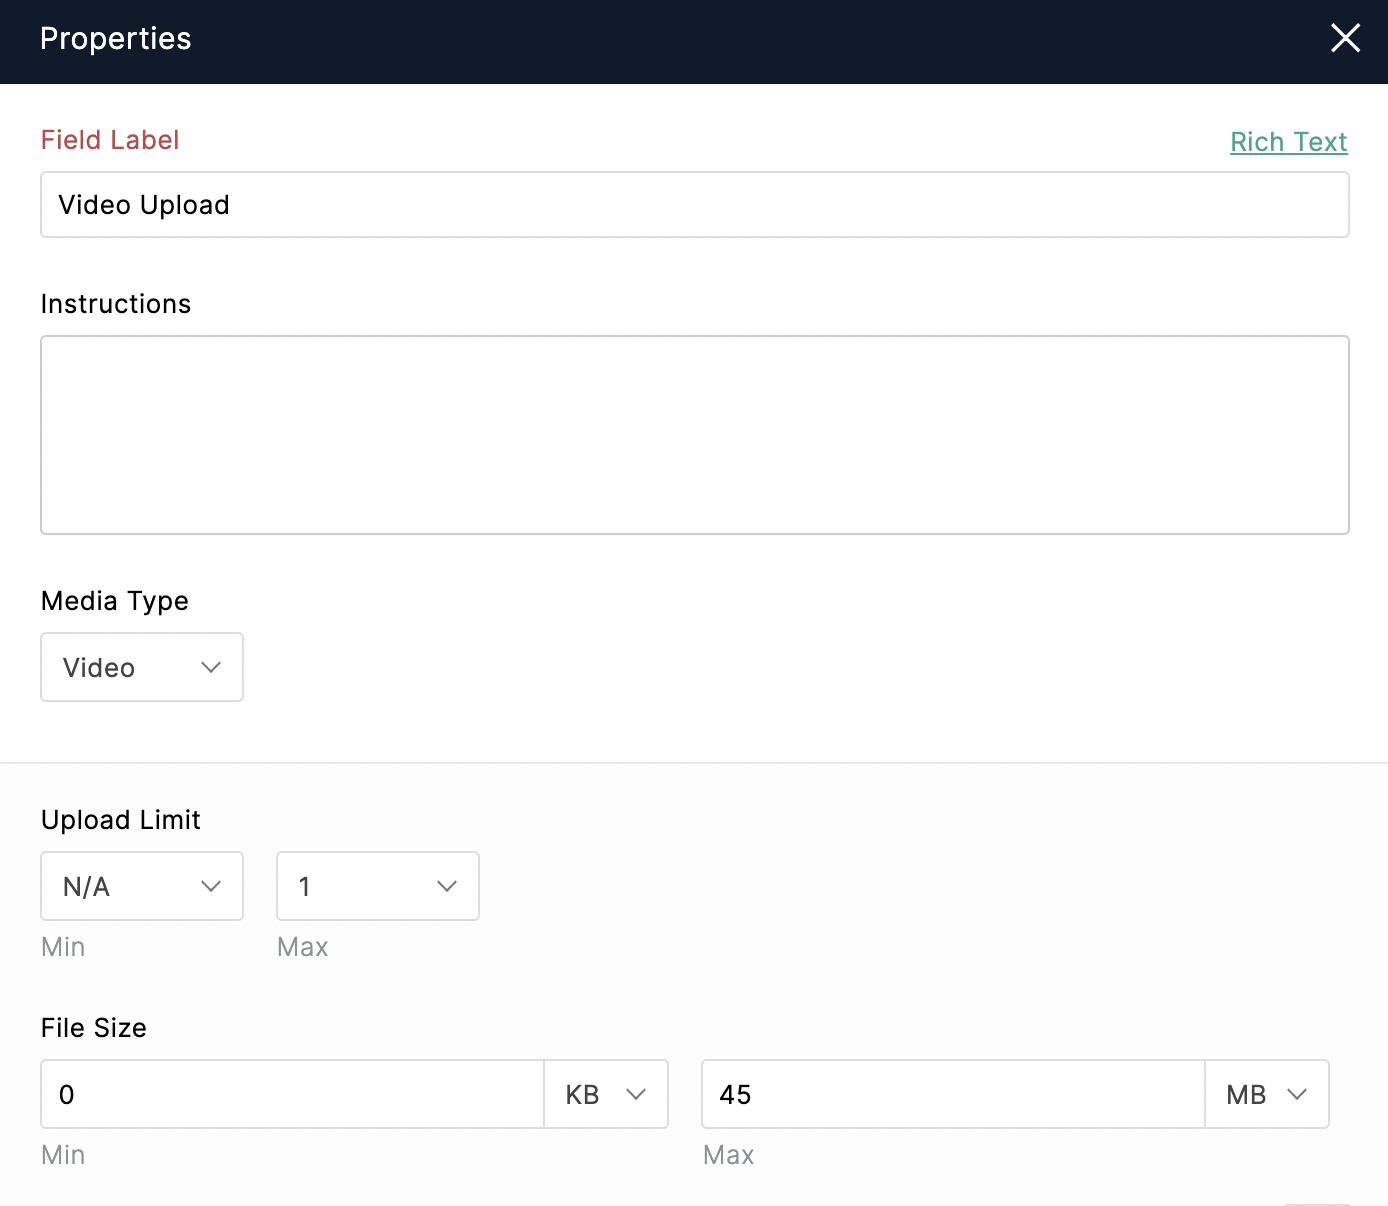The image size is (1388, 1206).
Task: Click the Max caption under File Size
Action: [x=728, y=1155]
